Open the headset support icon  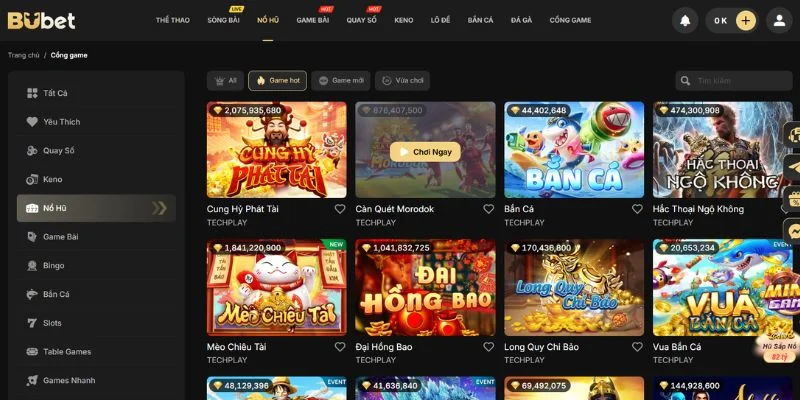(793, 135)
